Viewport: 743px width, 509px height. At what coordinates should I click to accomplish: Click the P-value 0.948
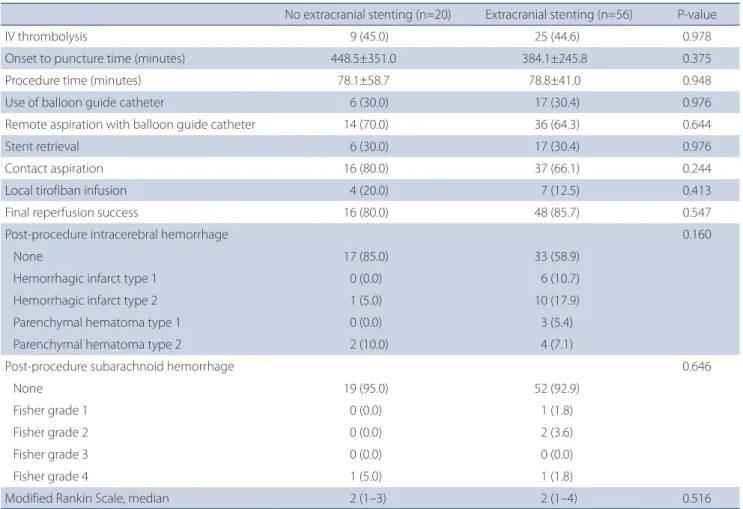click(697, 81)
